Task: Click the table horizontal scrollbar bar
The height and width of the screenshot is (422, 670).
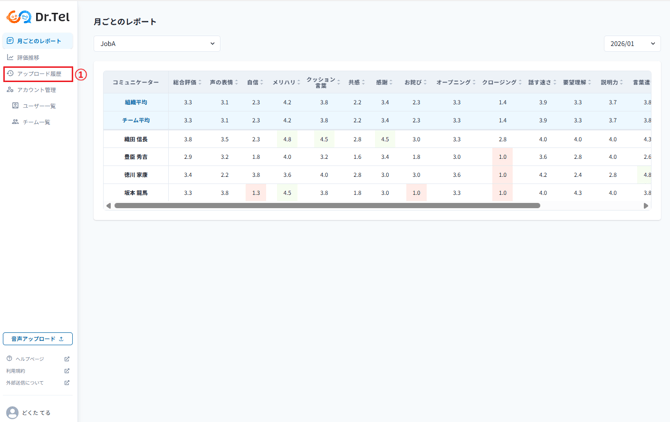Action: tap(327, 206)
